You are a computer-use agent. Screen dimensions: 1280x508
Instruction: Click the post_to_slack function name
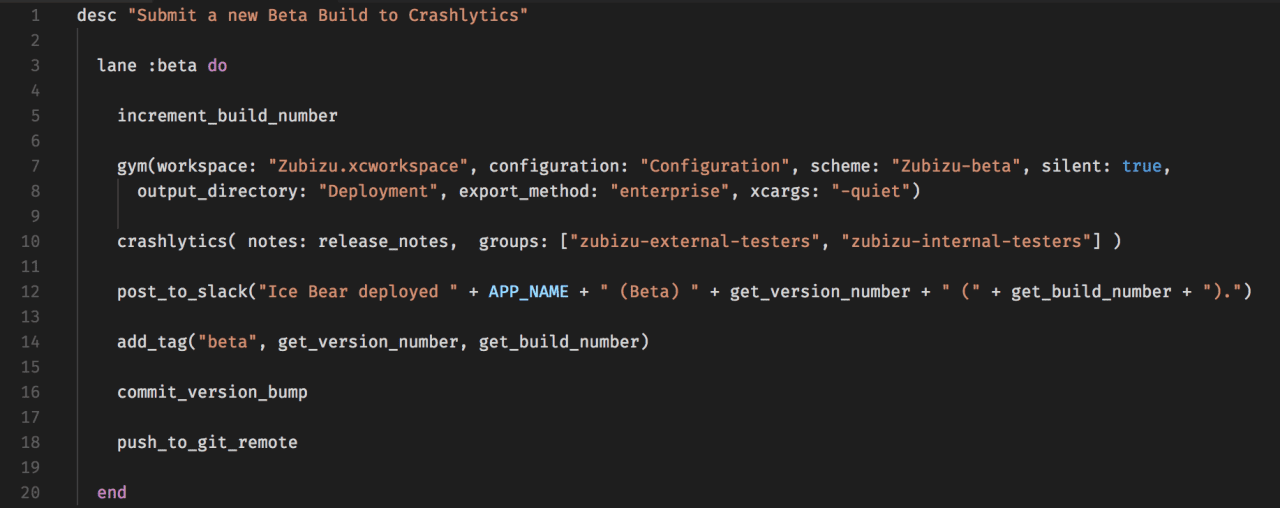tap(182, 292)
